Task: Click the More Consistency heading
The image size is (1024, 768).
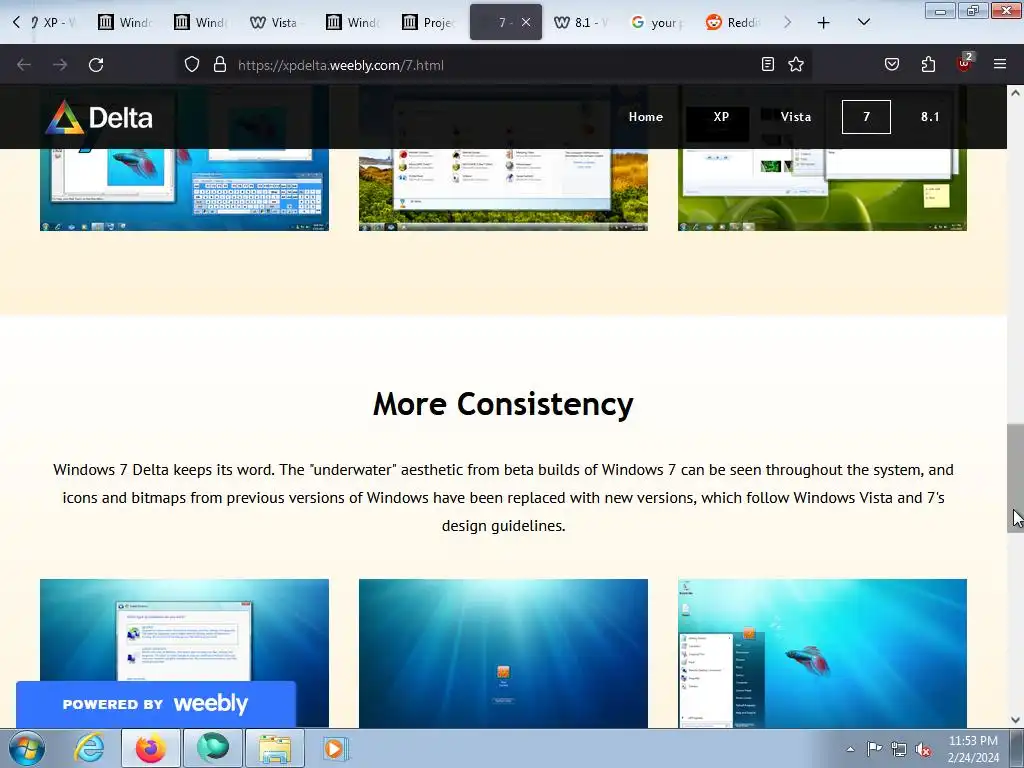Action: click(x=503, y=404)
